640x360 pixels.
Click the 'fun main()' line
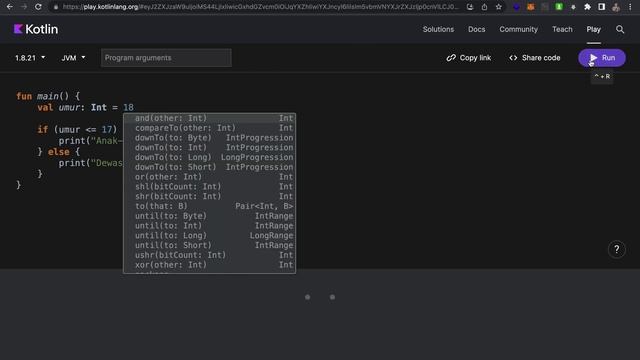click(x=48, y=96)
